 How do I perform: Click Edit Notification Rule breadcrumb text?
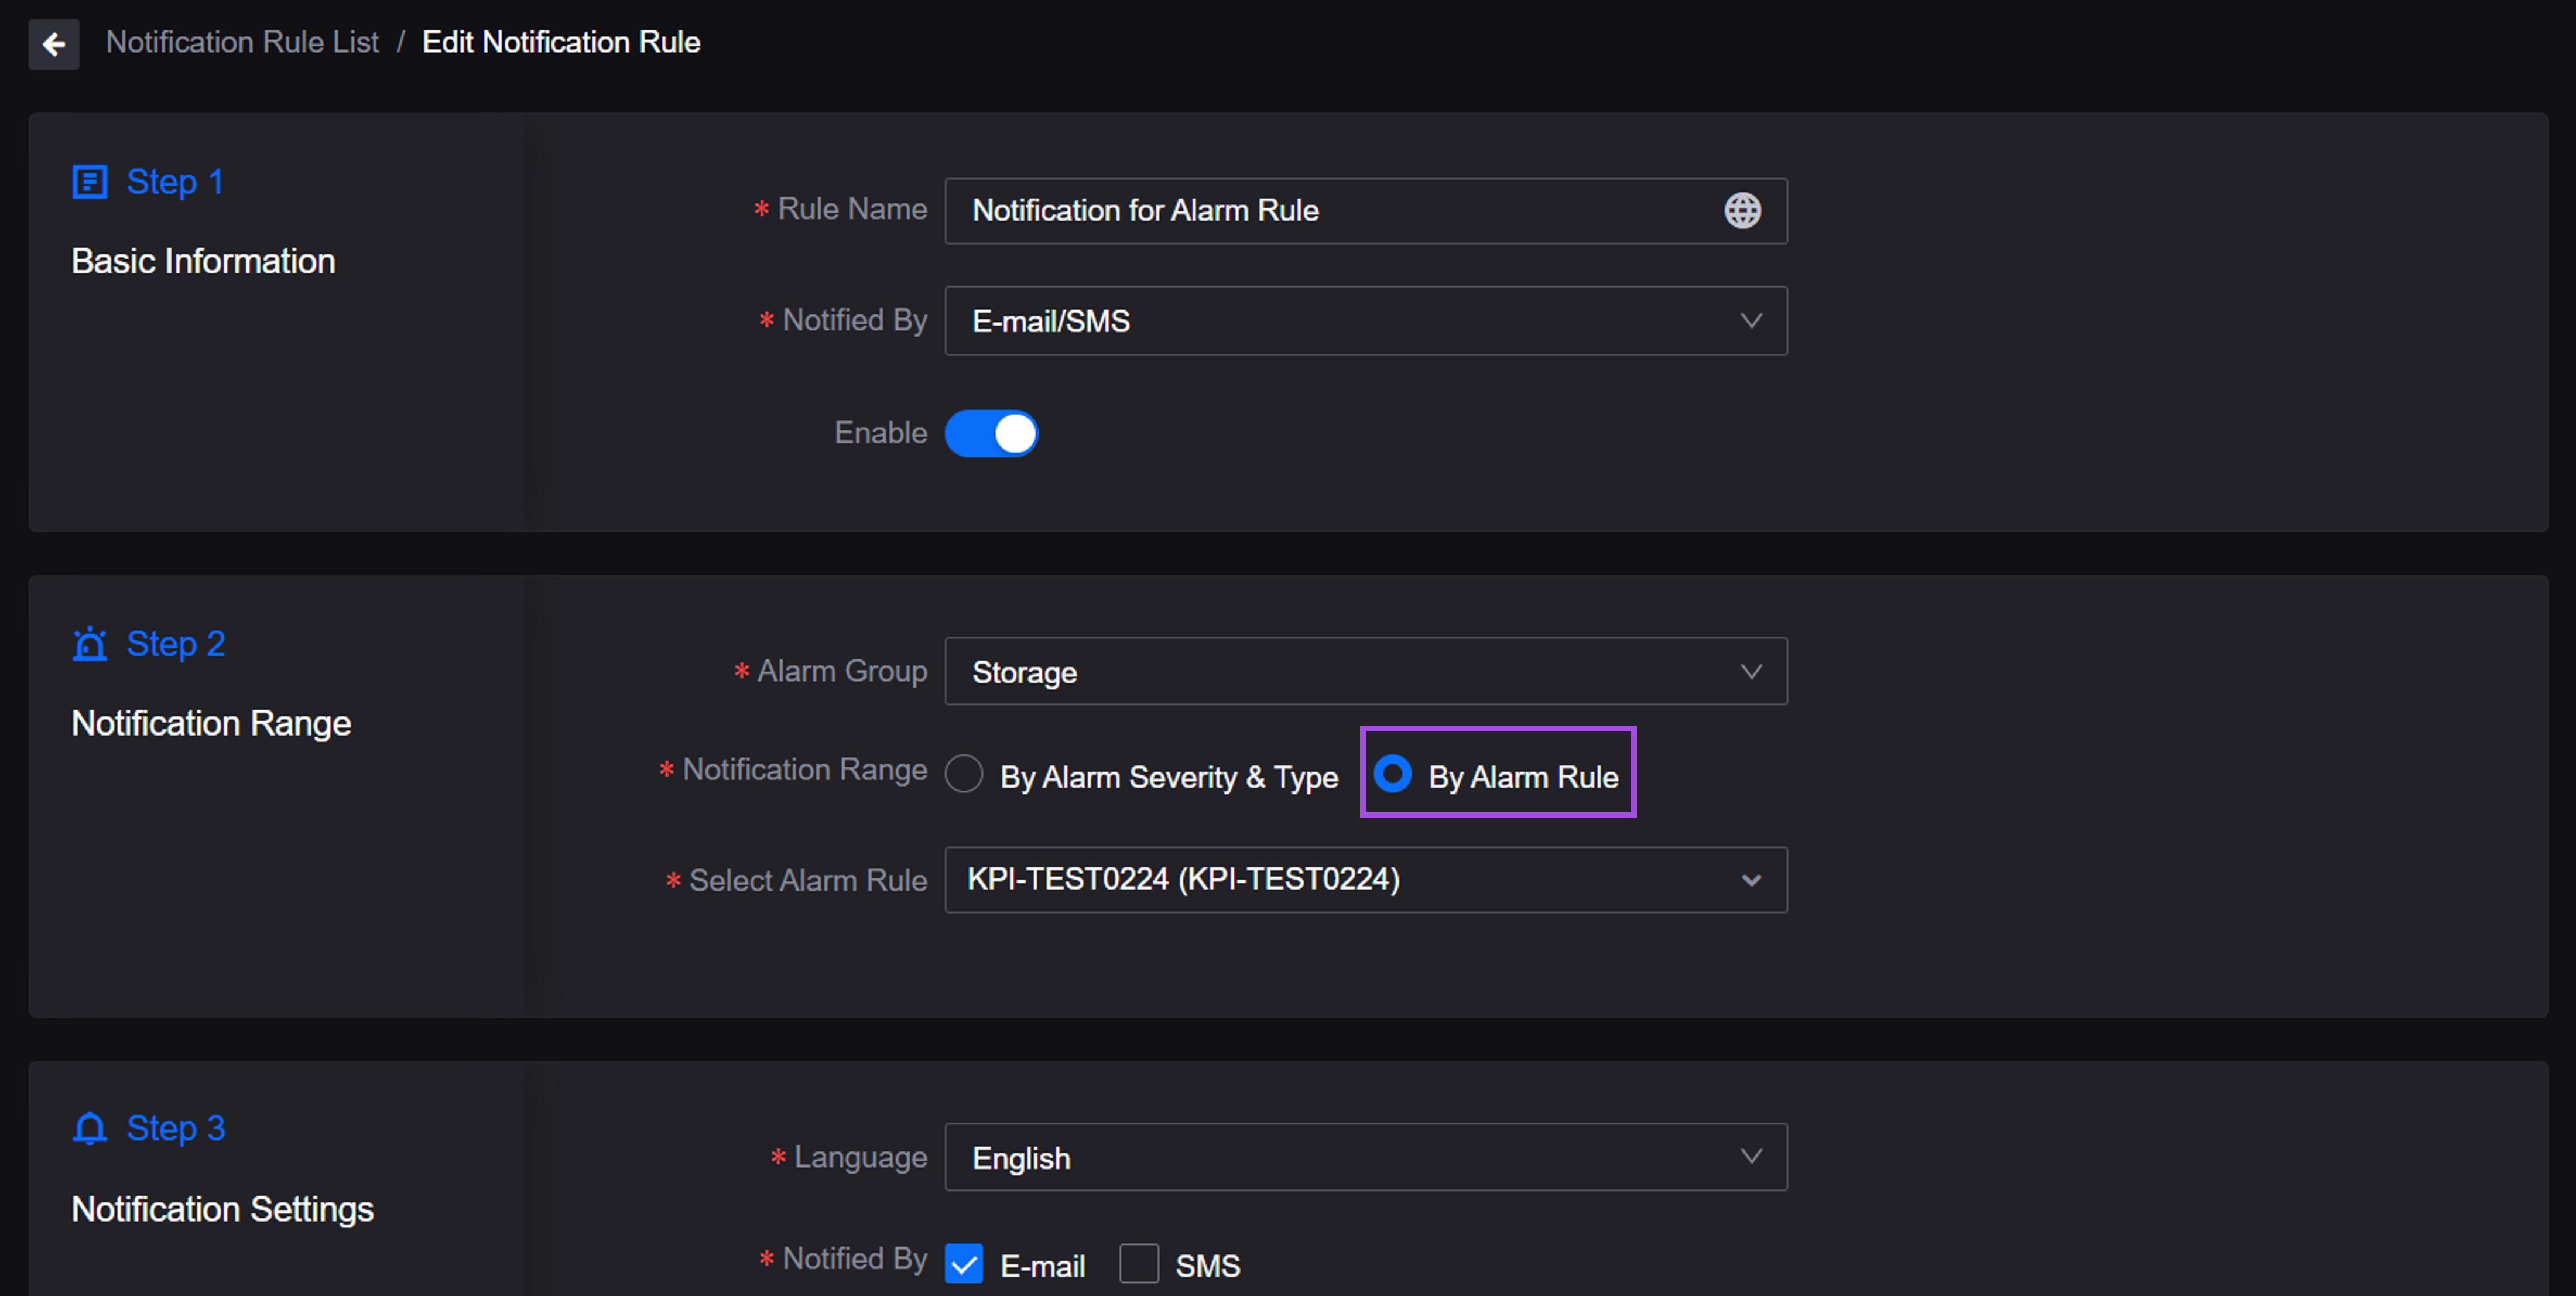561,42
